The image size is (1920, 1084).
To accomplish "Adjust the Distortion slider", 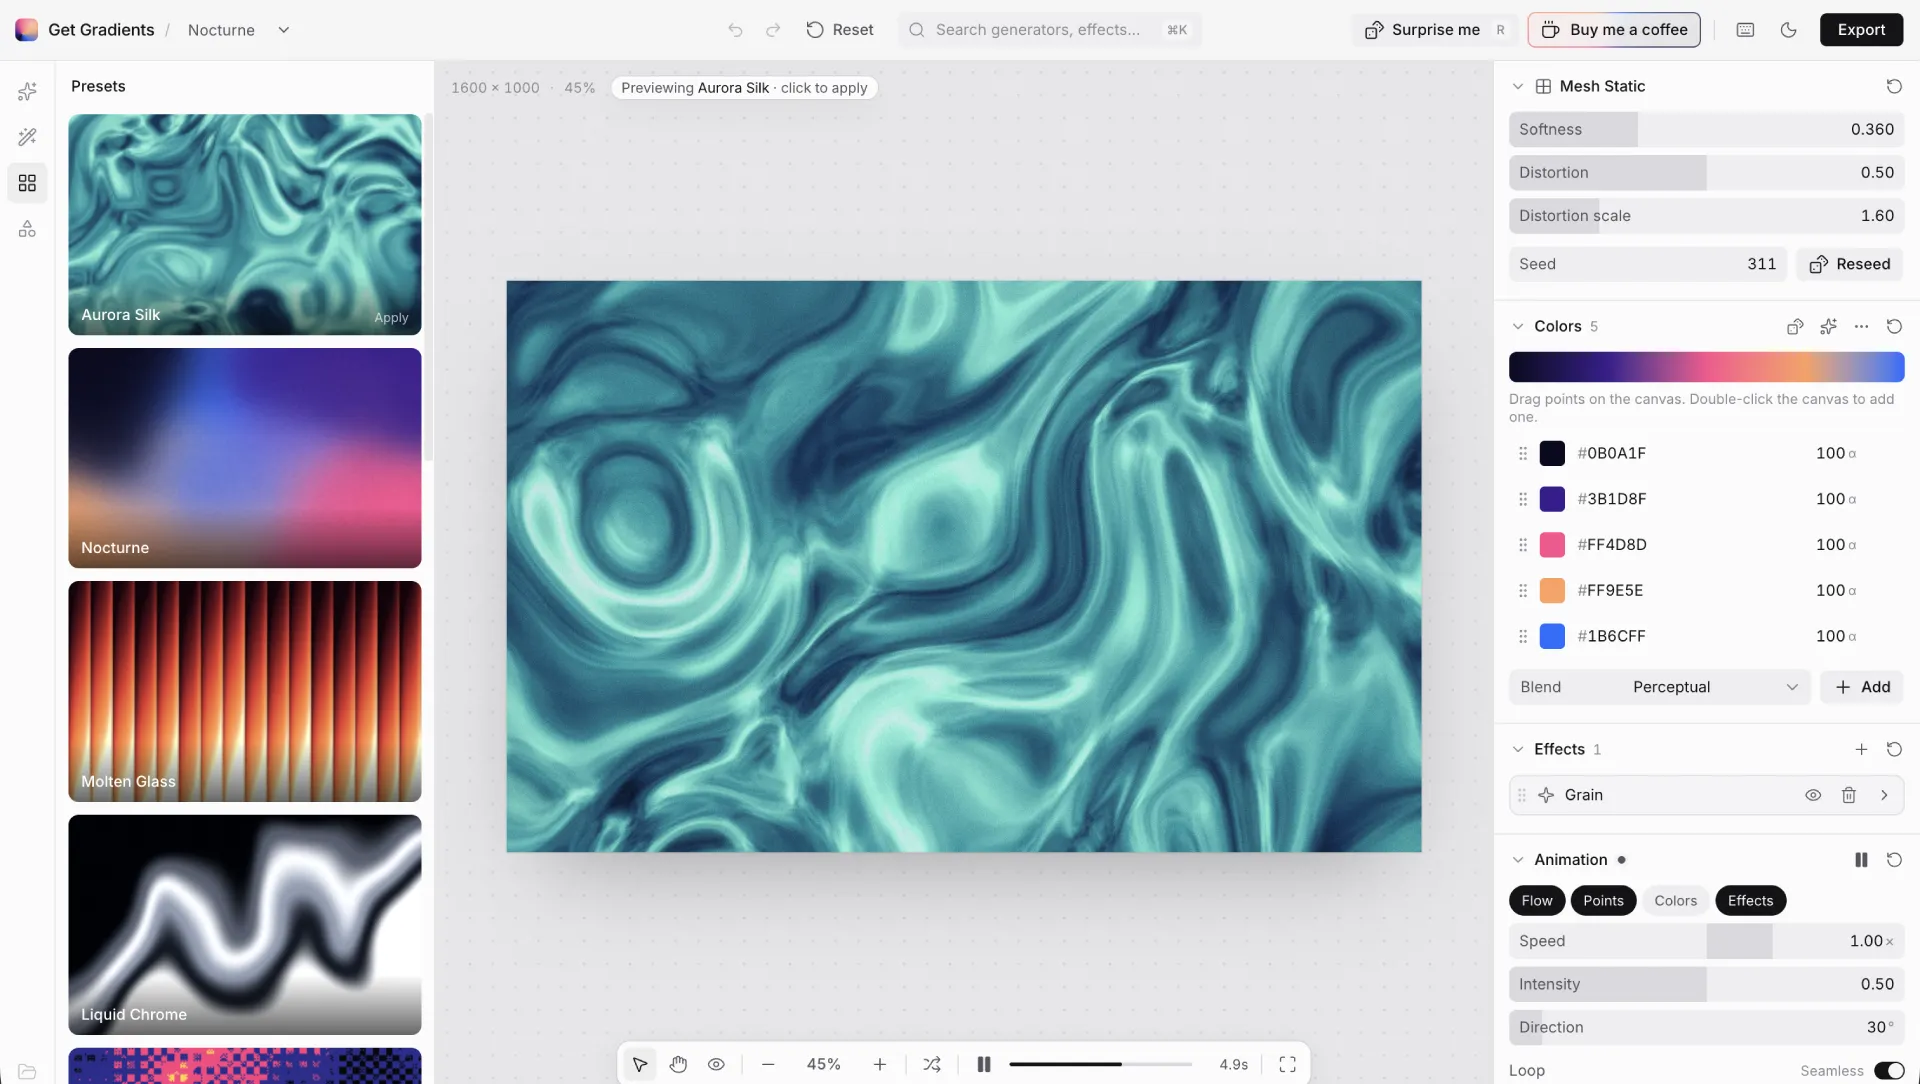I will pyautogui.click(x=1706, y=172).
